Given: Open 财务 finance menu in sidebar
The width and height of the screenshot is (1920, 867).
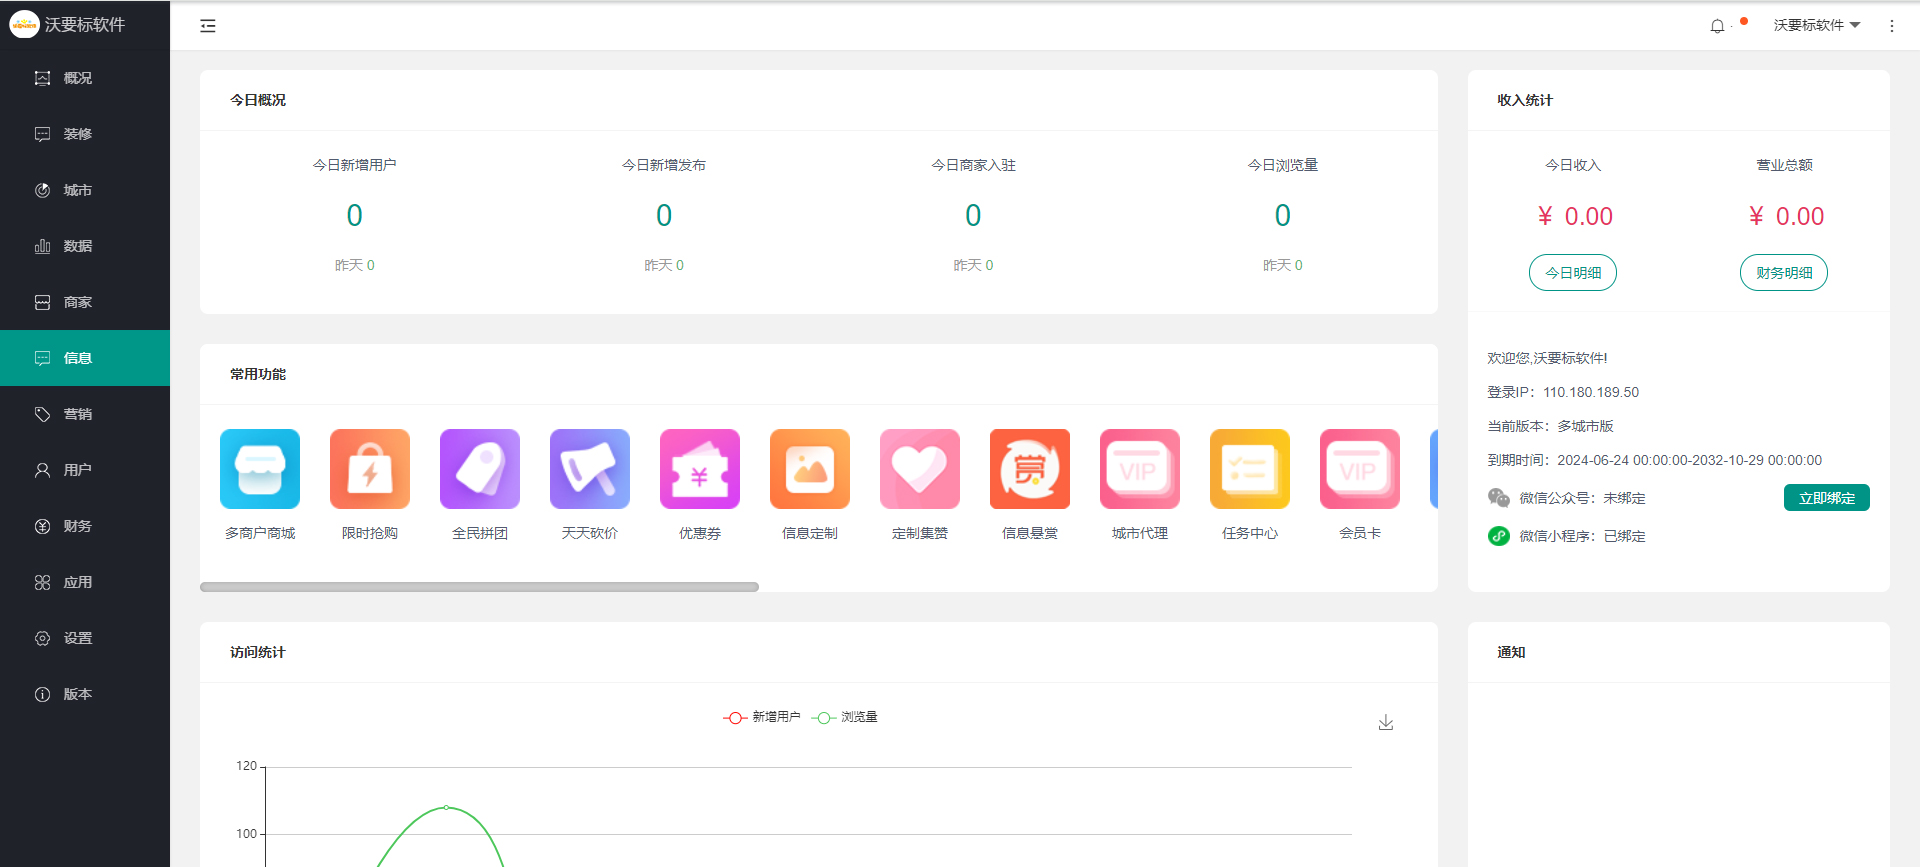Looking at the screenshot, I should tap(85, 526).
